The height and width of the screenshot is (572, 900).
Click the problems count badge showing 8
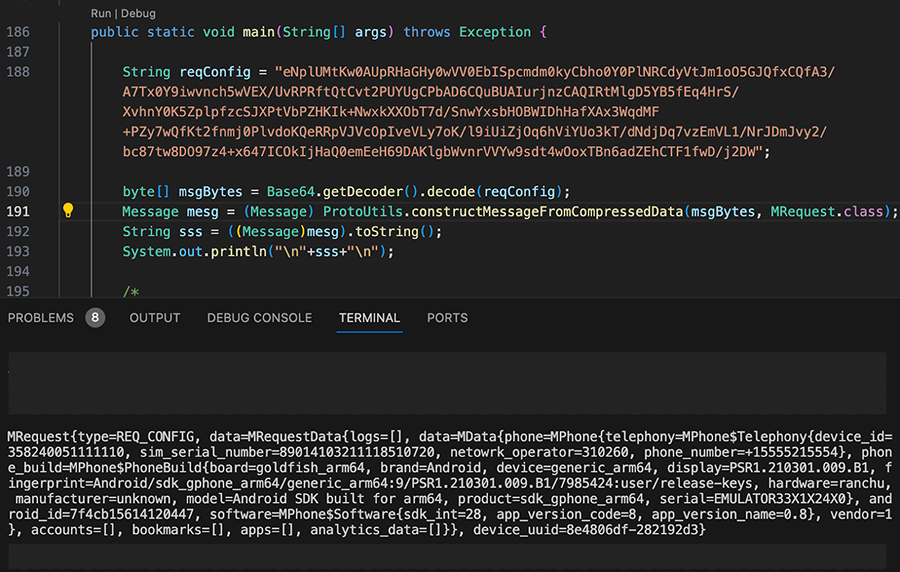(95, 318)
